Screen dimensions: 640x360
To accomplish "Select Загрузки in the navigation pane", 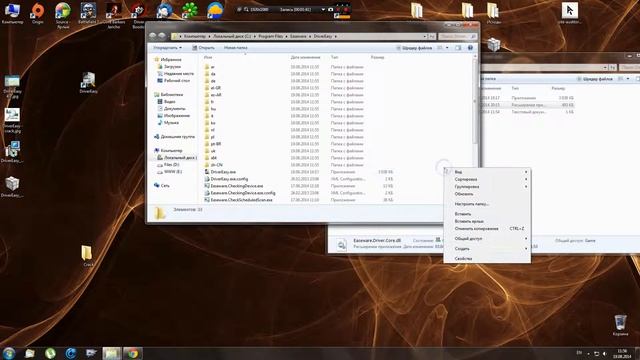I will (x=172, y=67).
